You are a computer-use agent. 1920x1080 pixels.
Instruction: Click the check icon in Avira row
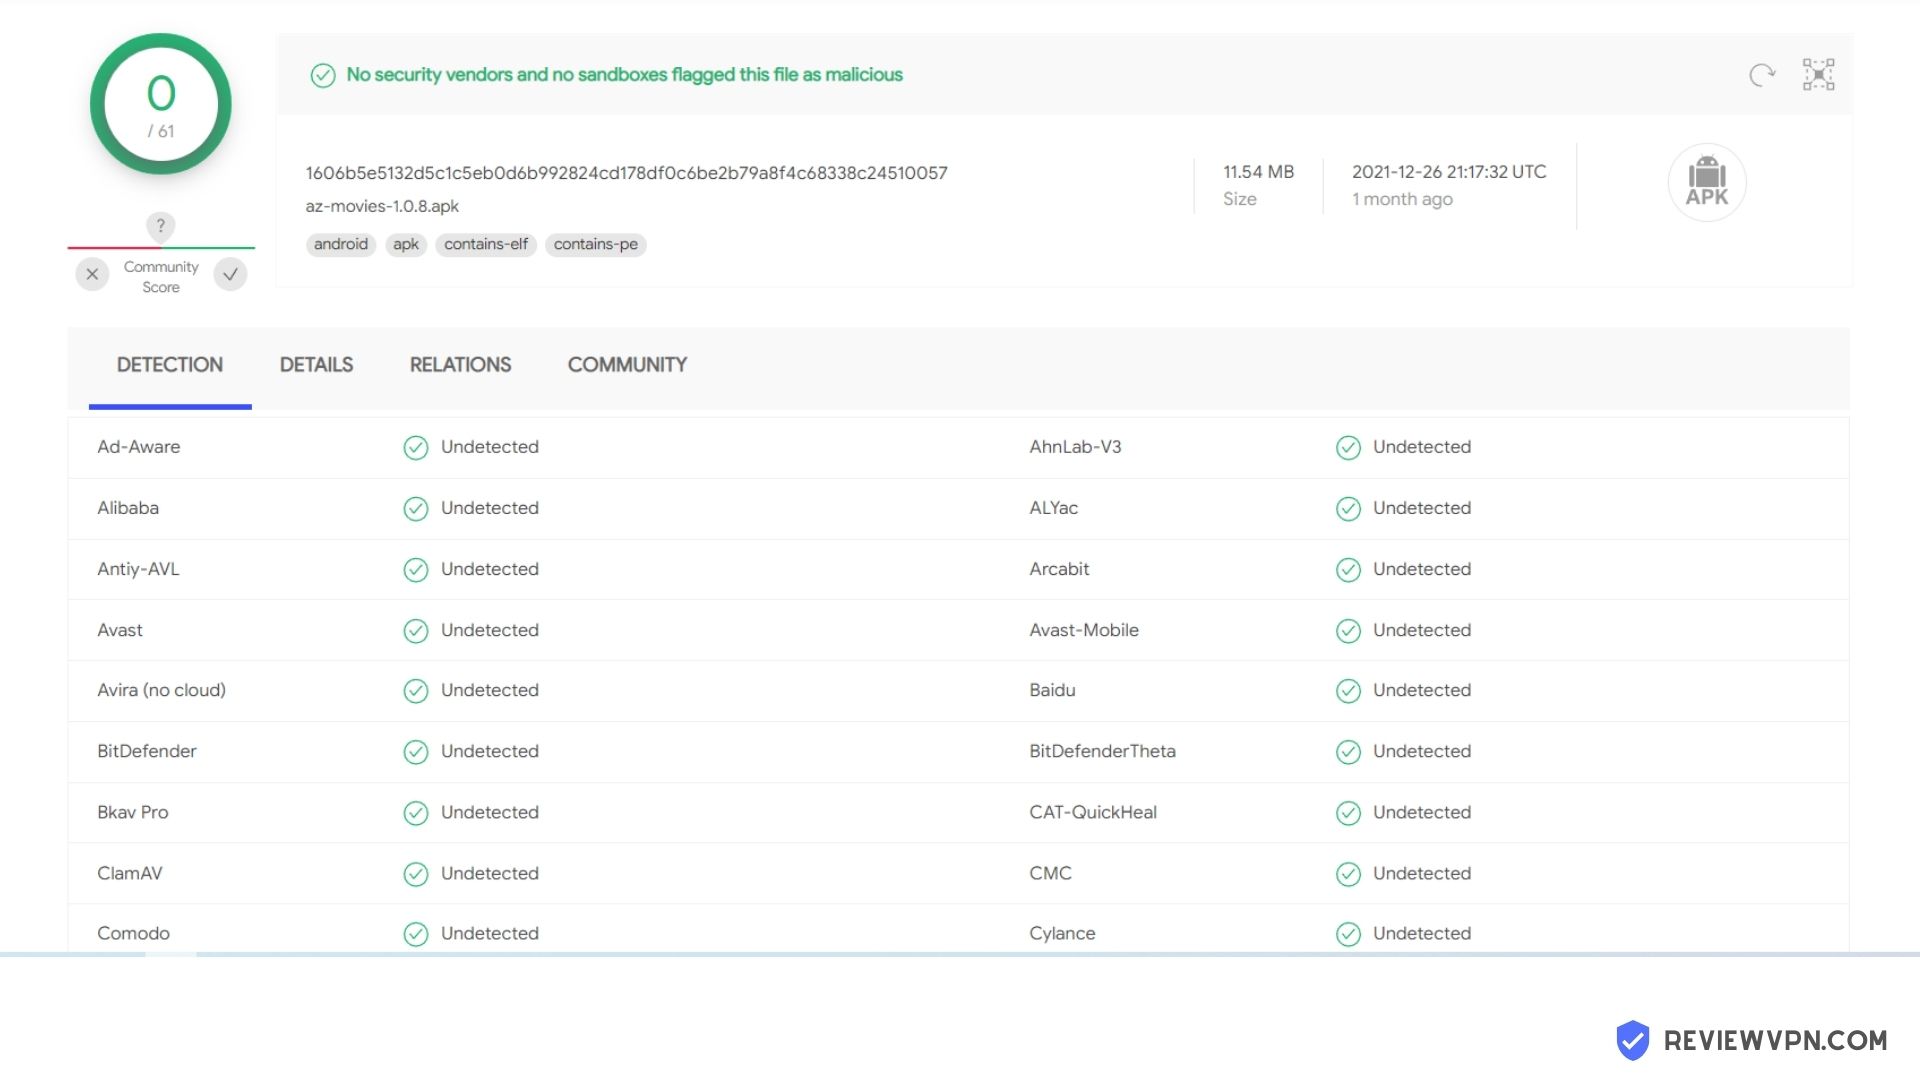pyautogui.click(x=416, y=691)
